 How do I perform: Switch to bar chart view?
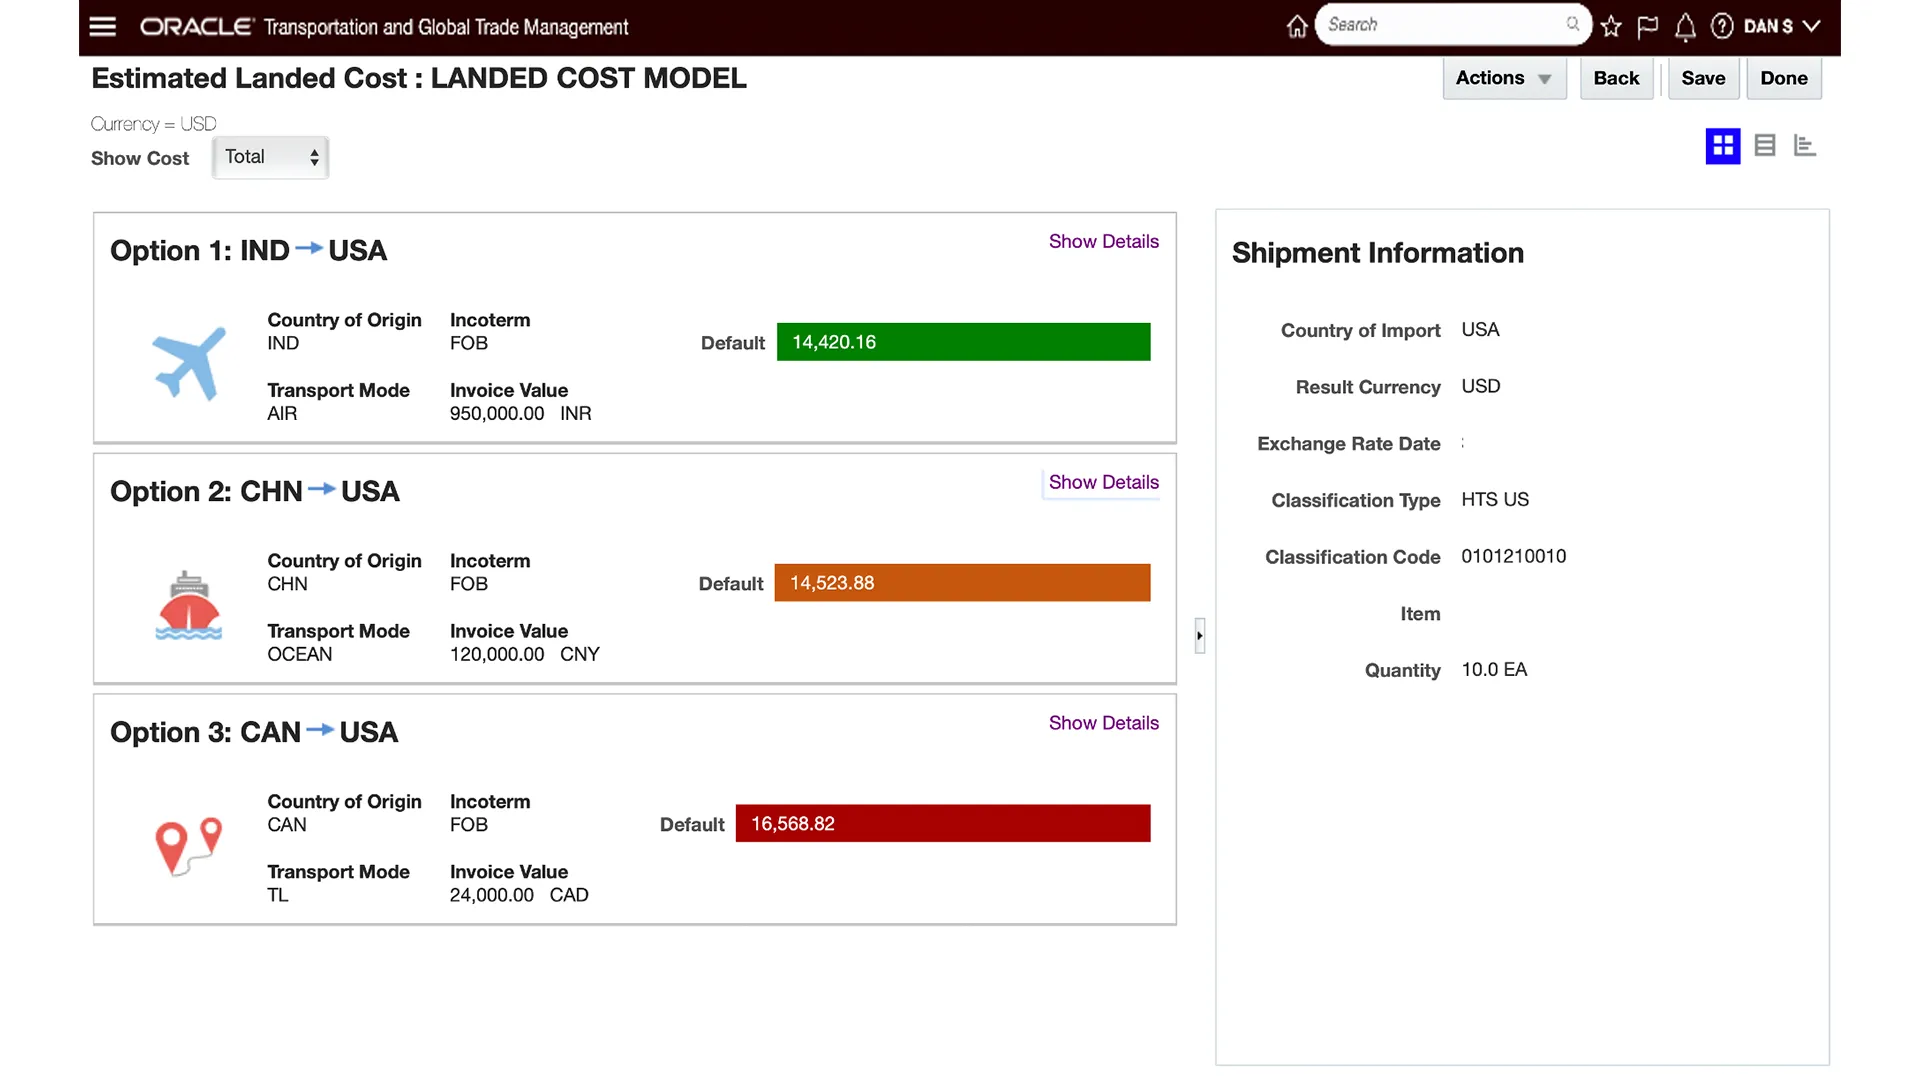click(1805, 146)
